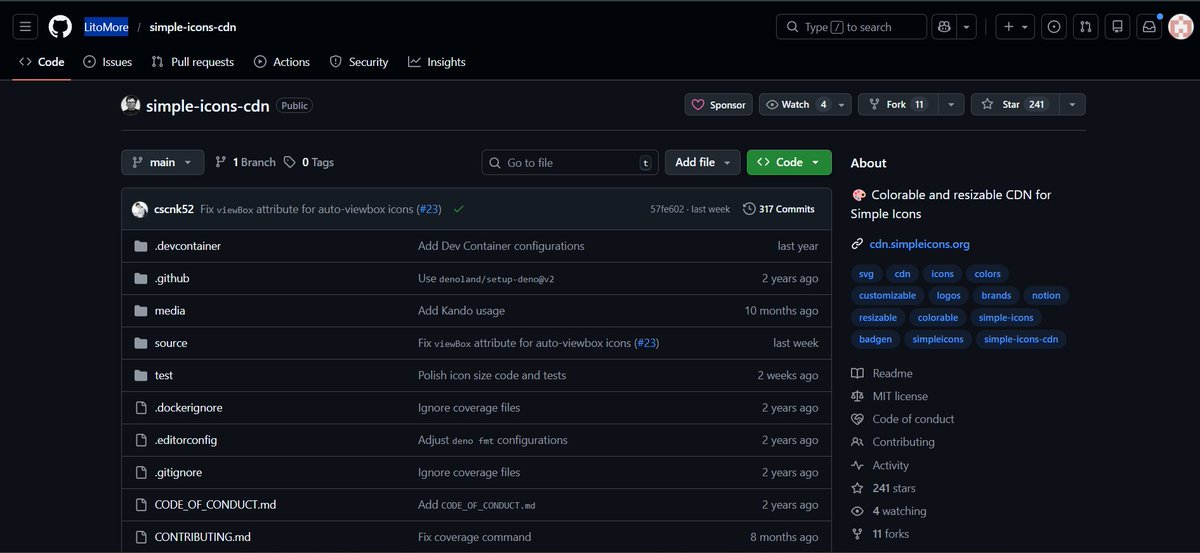This screenshot has width=1200, height=553.
Task: Open the test folder
Action: click(x=164, y=375)
